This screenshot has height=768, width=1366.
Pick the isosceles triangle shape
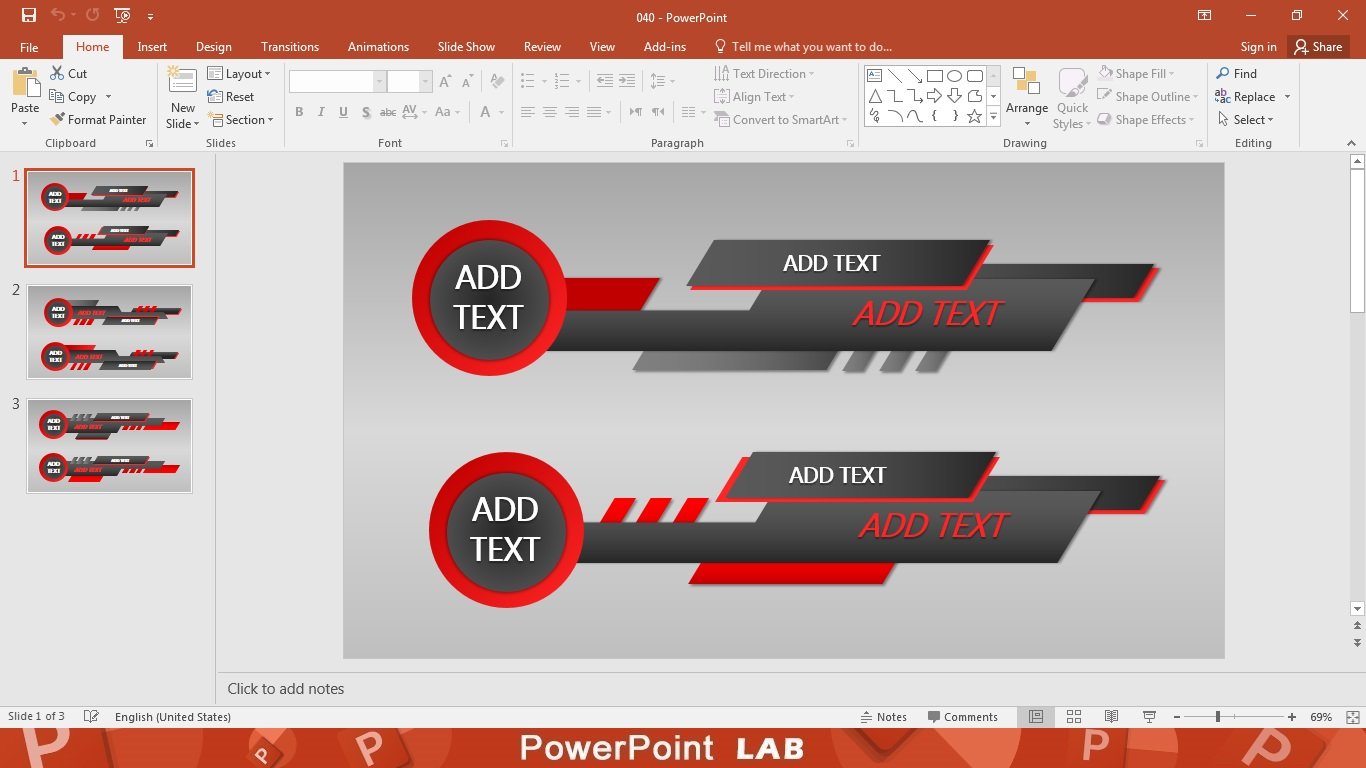coord(875,96)
